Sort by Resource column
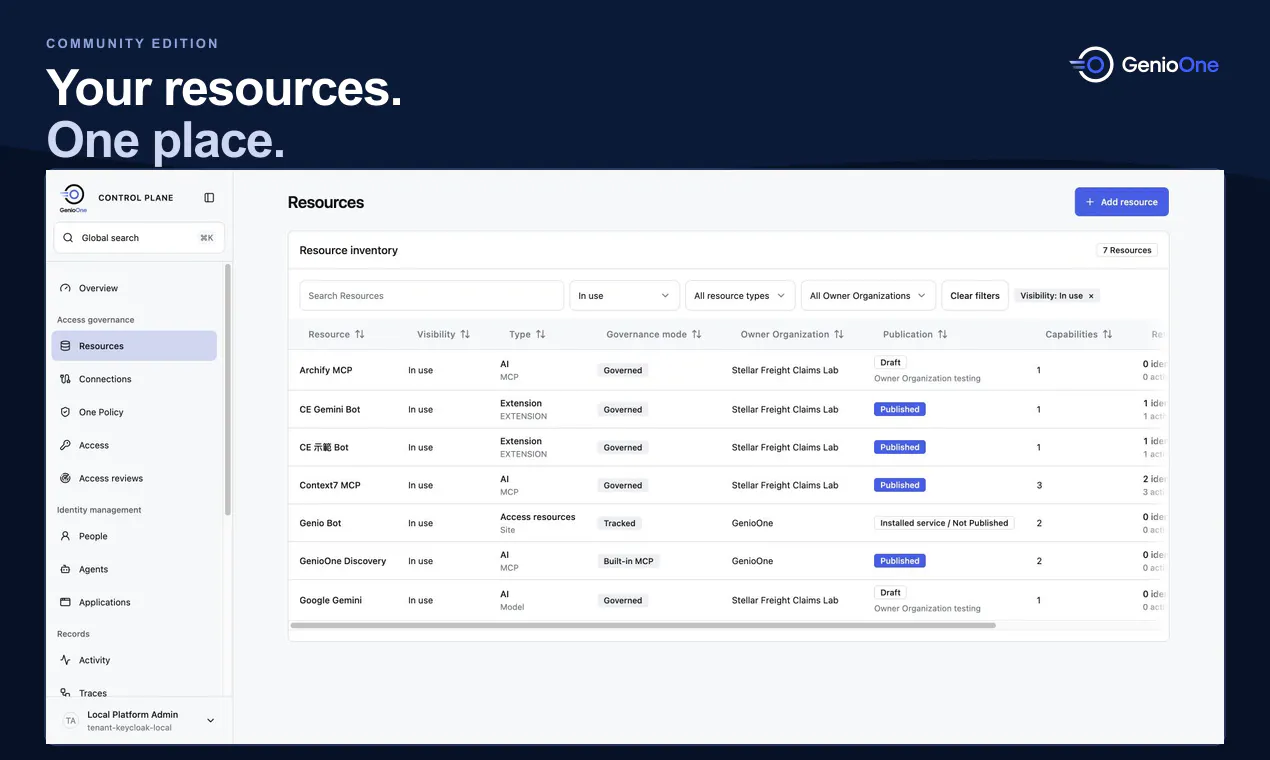Screen dimensions: 1270x760 click(x=336, y=334)
